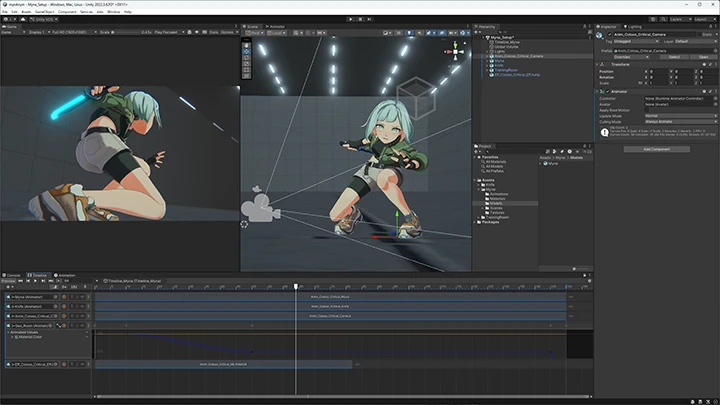This screenshot has height=405, width=720.
Task: Toggle Scene audio mute icon
Action: 419,33
